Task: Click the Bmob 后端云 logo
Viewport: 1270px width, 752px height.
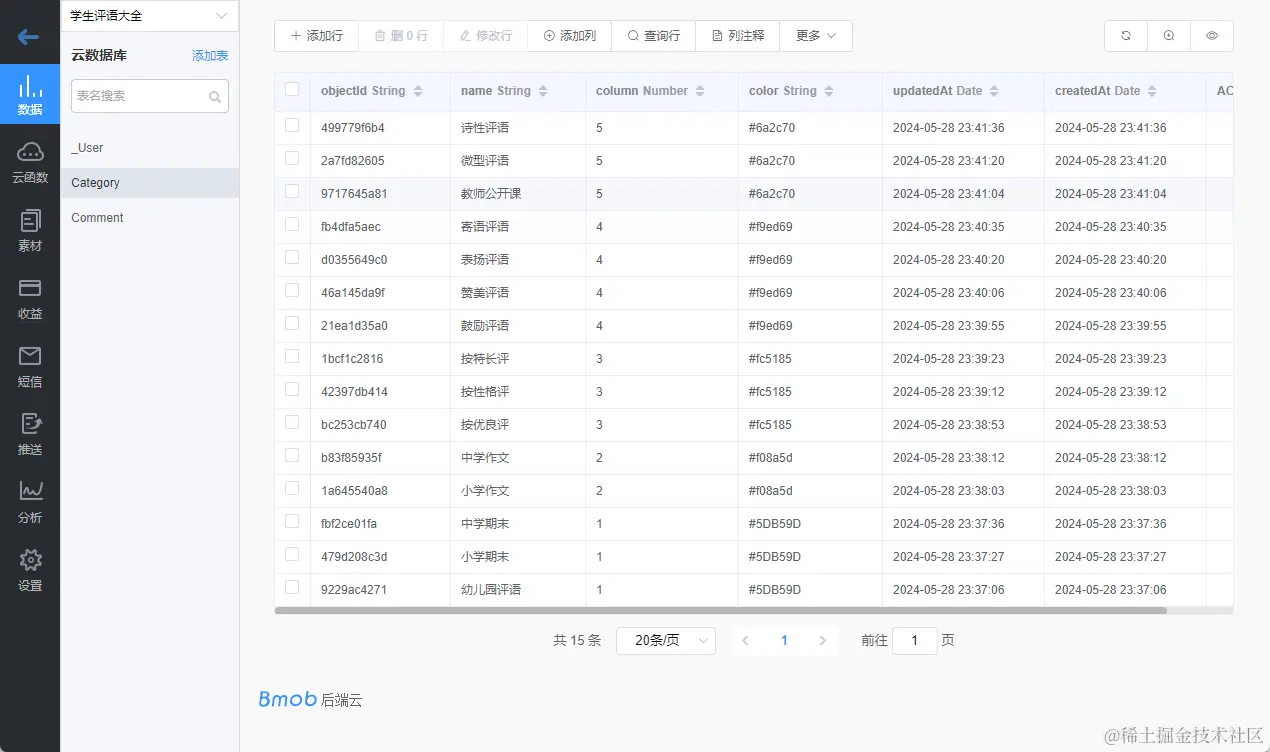Action: pos(310,700)
